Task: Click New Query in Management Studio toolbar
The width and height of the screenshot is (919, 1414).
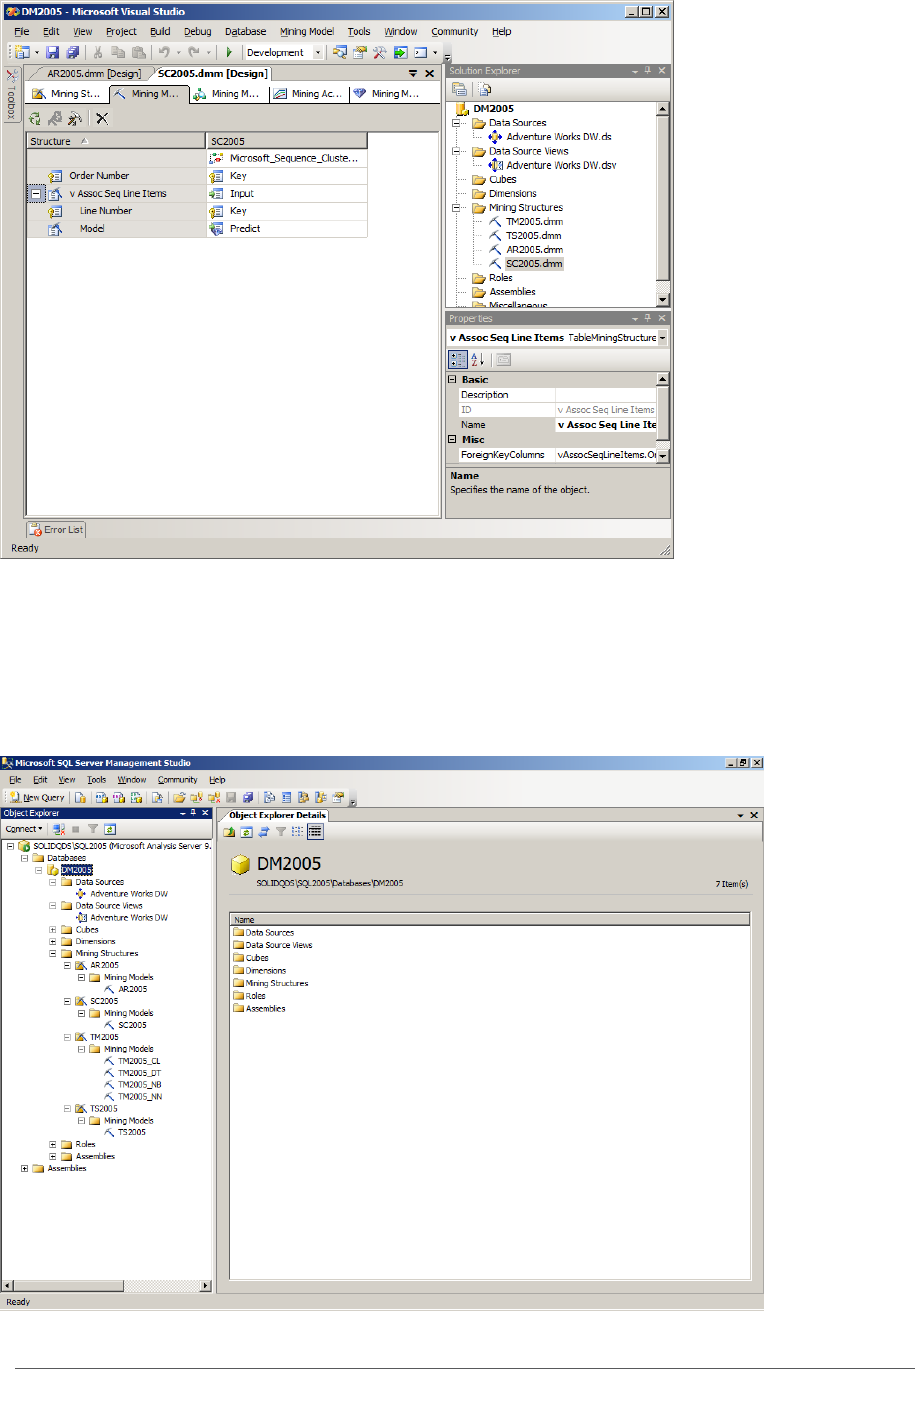Action: pos(37,797)
